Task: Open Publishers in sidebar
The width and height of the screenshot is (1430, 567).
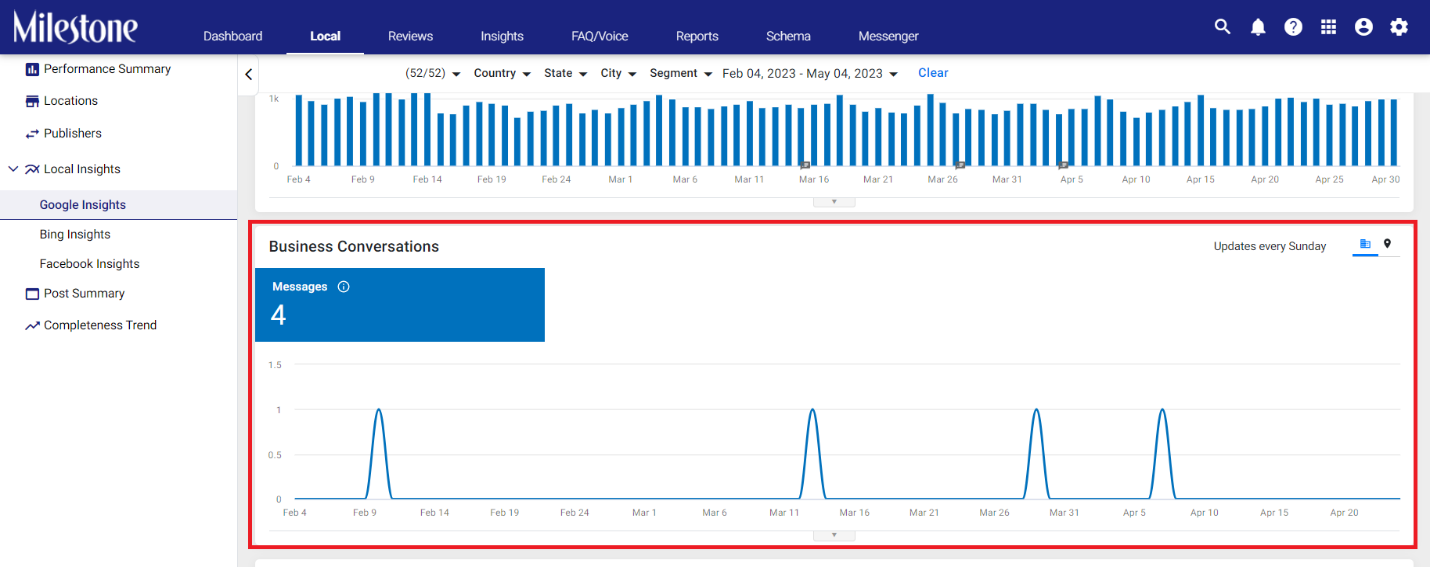Action: coord(73,133)
